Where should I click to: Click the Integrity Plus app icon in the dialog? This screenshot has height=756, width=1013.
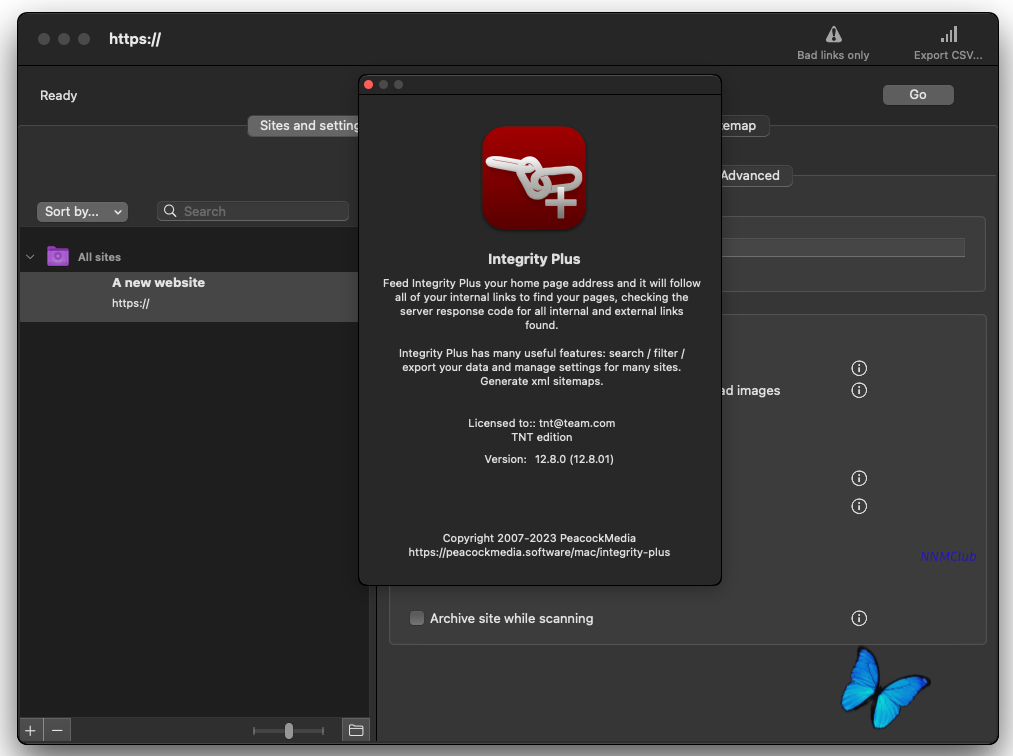[534, 178]
